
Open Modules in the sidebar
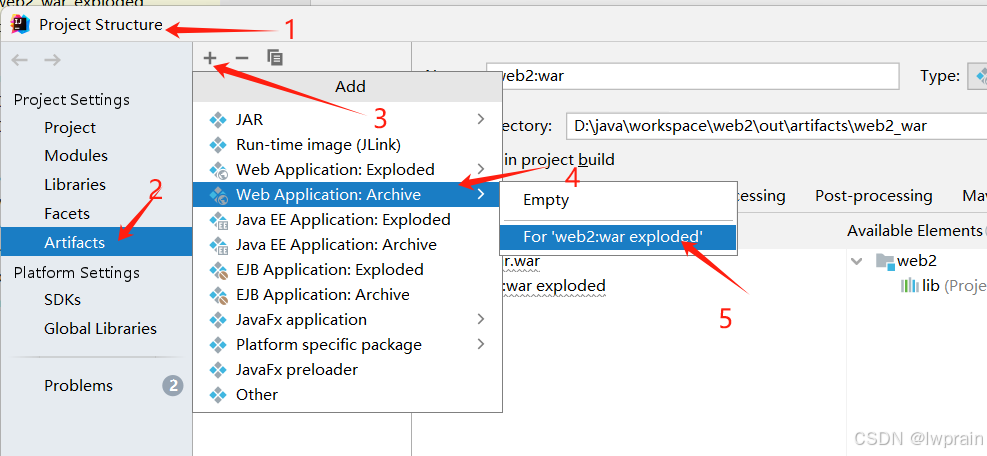[x=76, y=156]
